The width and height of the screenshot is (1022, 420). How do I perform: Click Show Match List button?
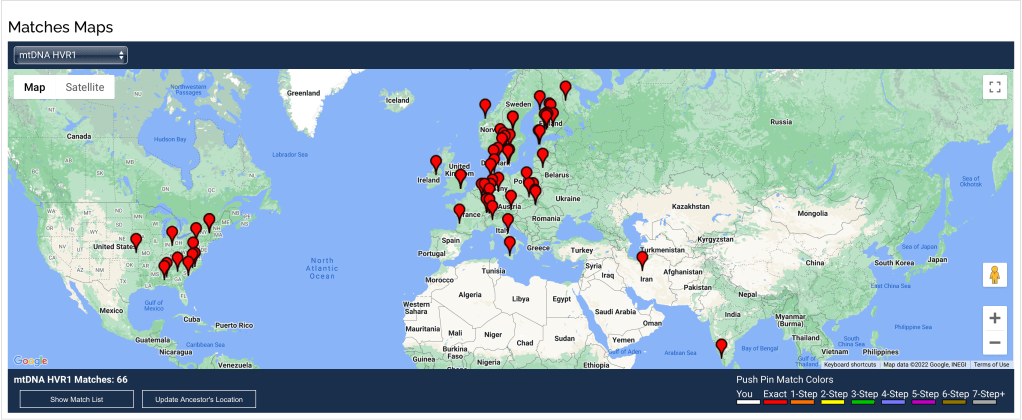[77, 399]
